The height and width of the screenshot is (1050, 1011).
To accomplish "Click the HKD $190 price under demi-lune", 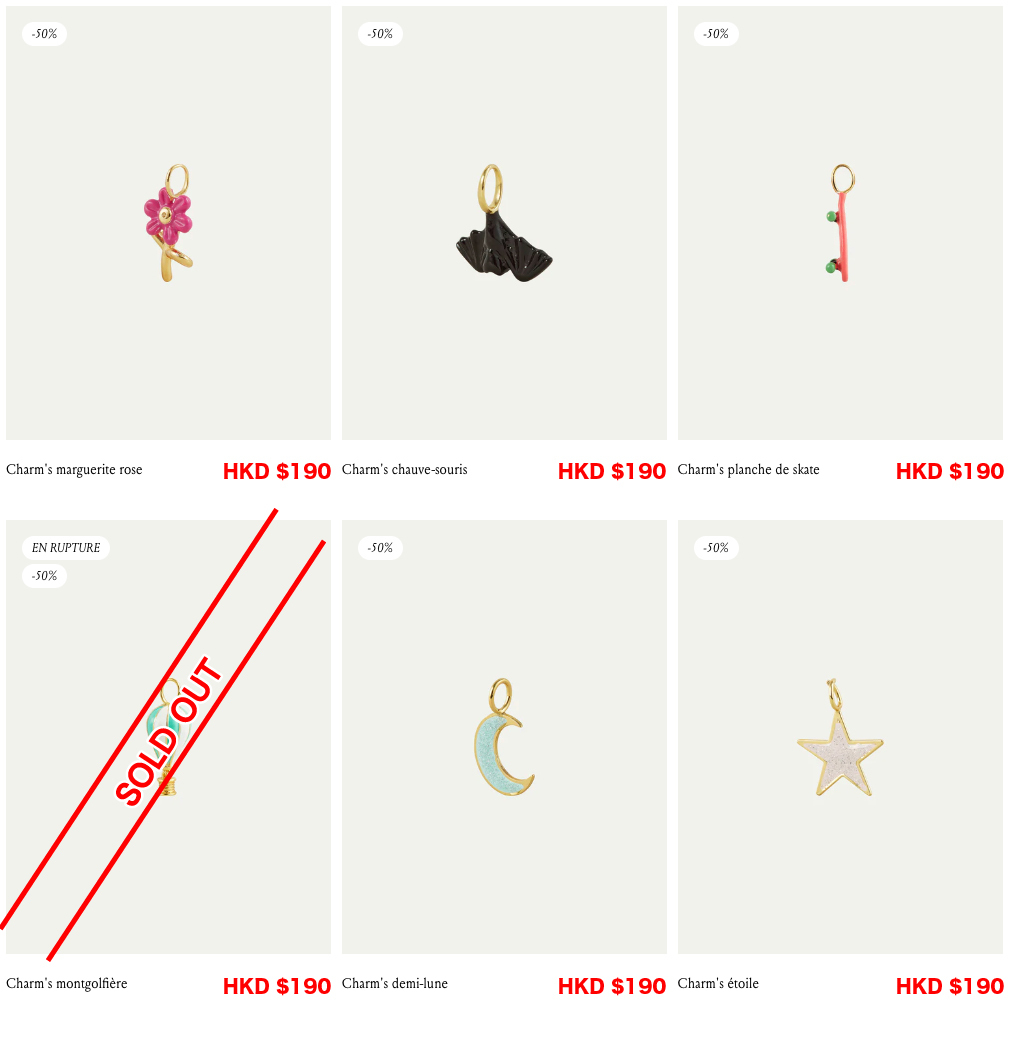I will point(612,986).
